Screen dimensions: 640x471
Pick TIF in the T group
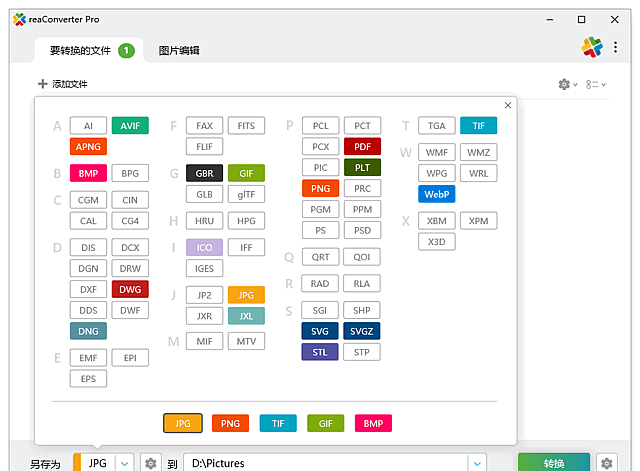(478, 126)
